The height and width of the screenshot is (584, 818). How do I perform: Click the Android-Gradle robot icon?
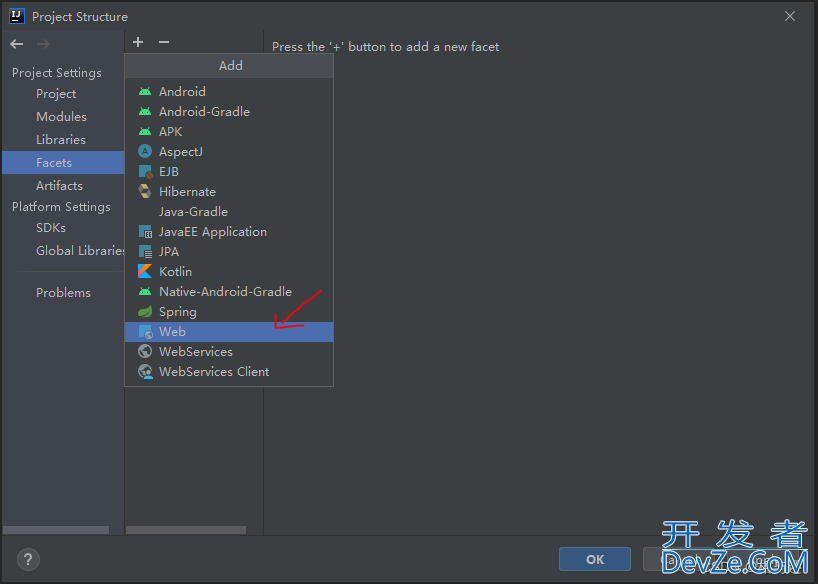tap(145, 111)
